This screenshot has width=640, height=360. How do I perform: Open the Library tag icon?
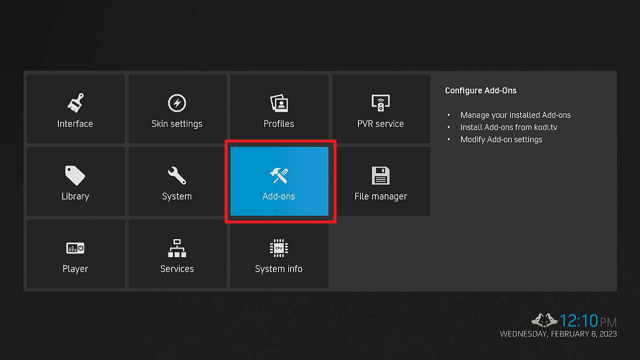click(x=75, y=176)
